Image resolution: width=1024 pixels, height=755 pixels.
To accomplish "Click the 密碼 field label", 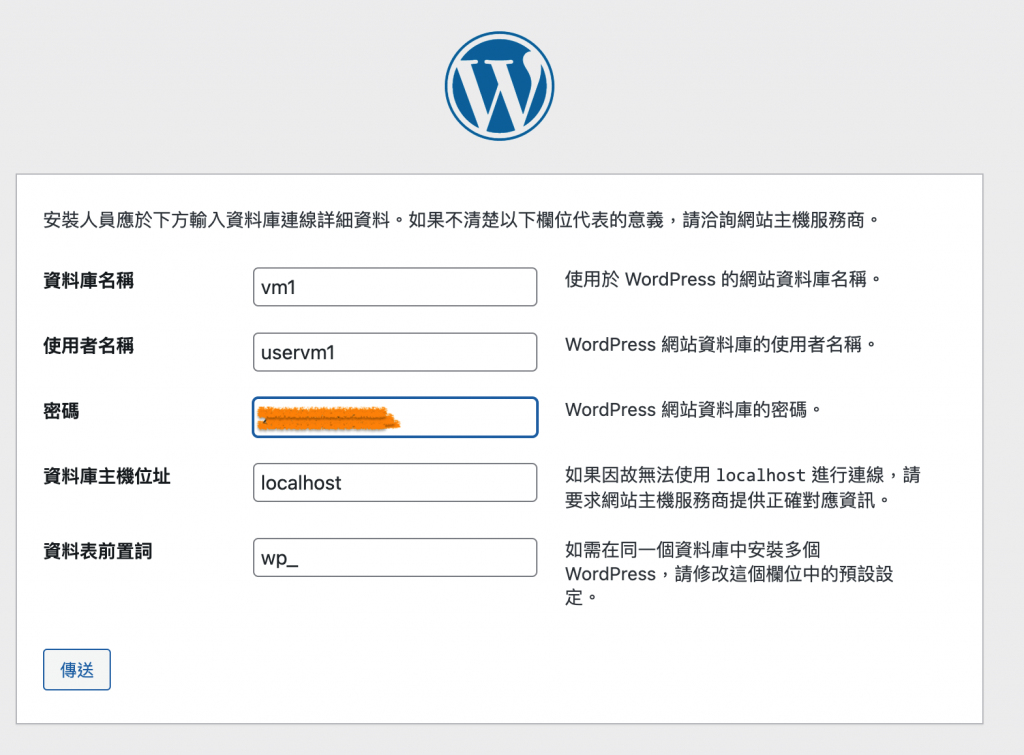I will pos(62,411).
